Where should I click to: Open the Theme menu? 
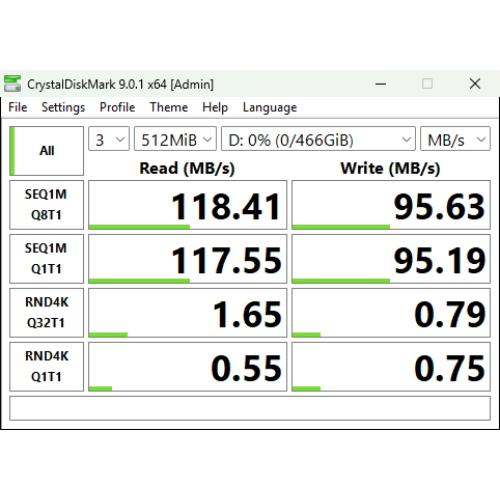point(169,107)
